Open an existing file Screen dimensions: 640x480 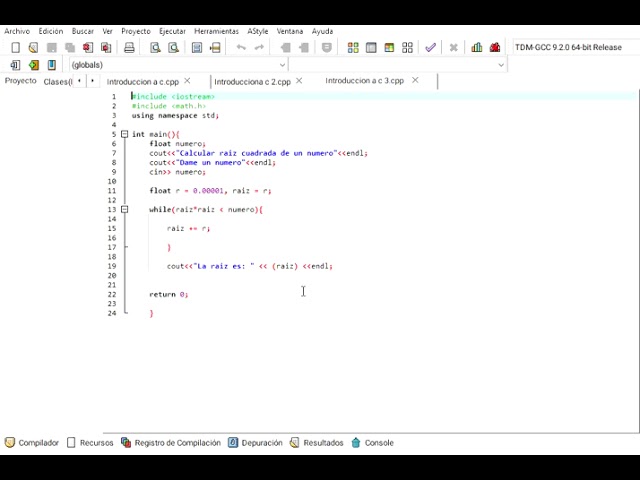(x=33, y=47)
